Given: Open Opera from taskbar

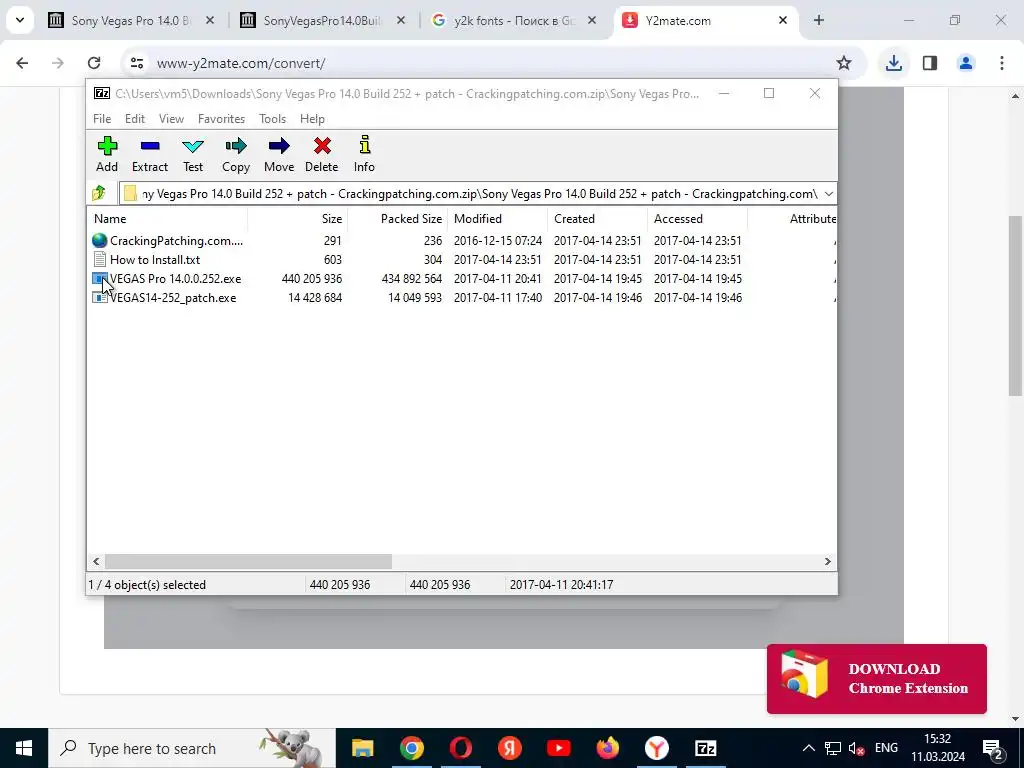Looking at the screenshot, I should point(460,748).
